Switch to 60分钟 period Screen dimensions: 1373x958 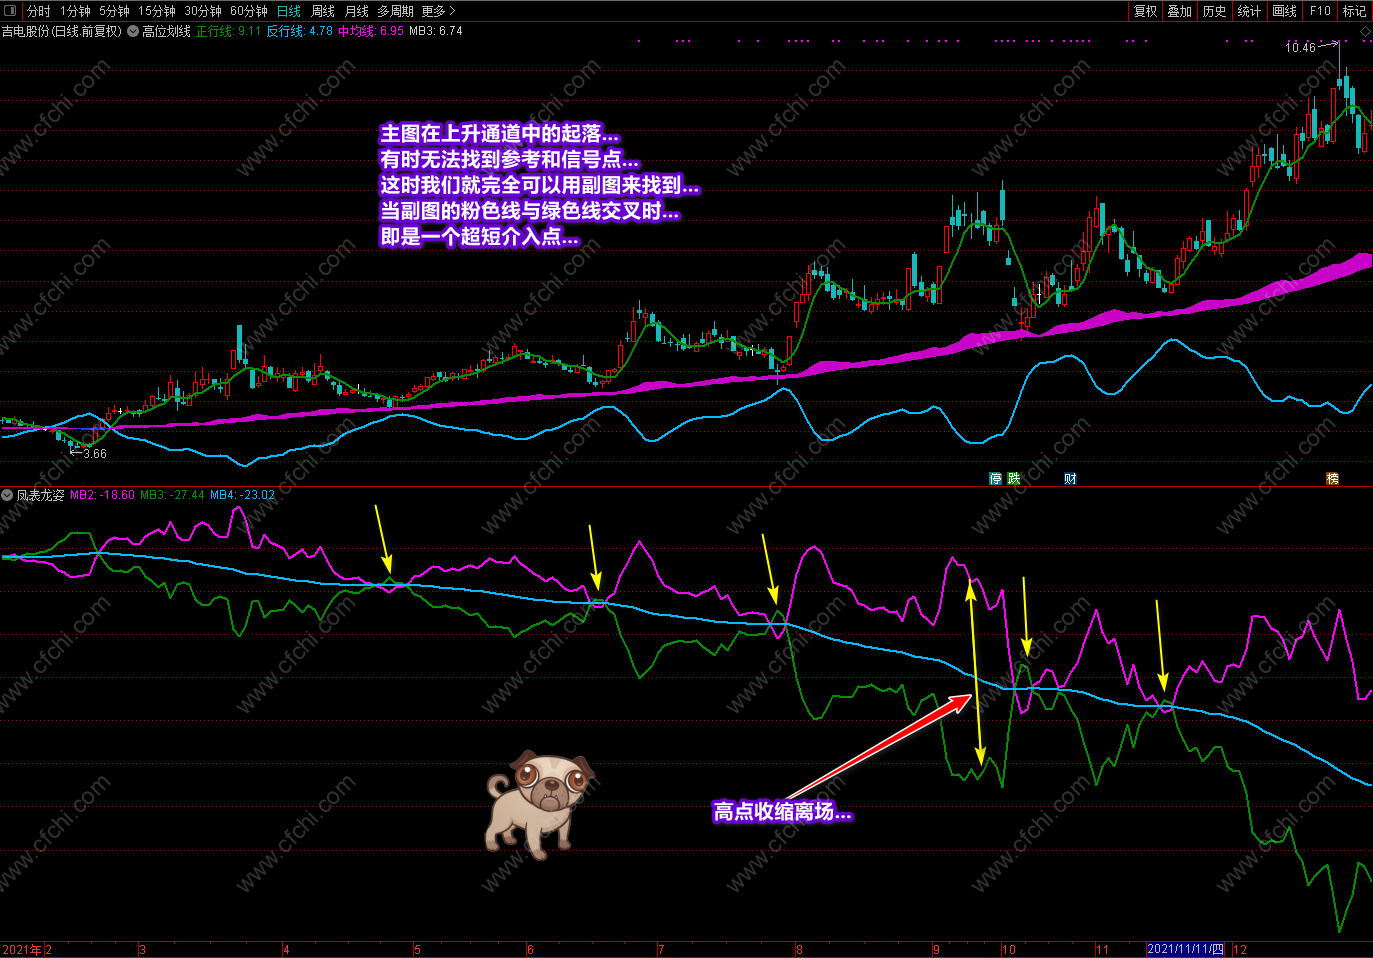(x=249, y=11)
